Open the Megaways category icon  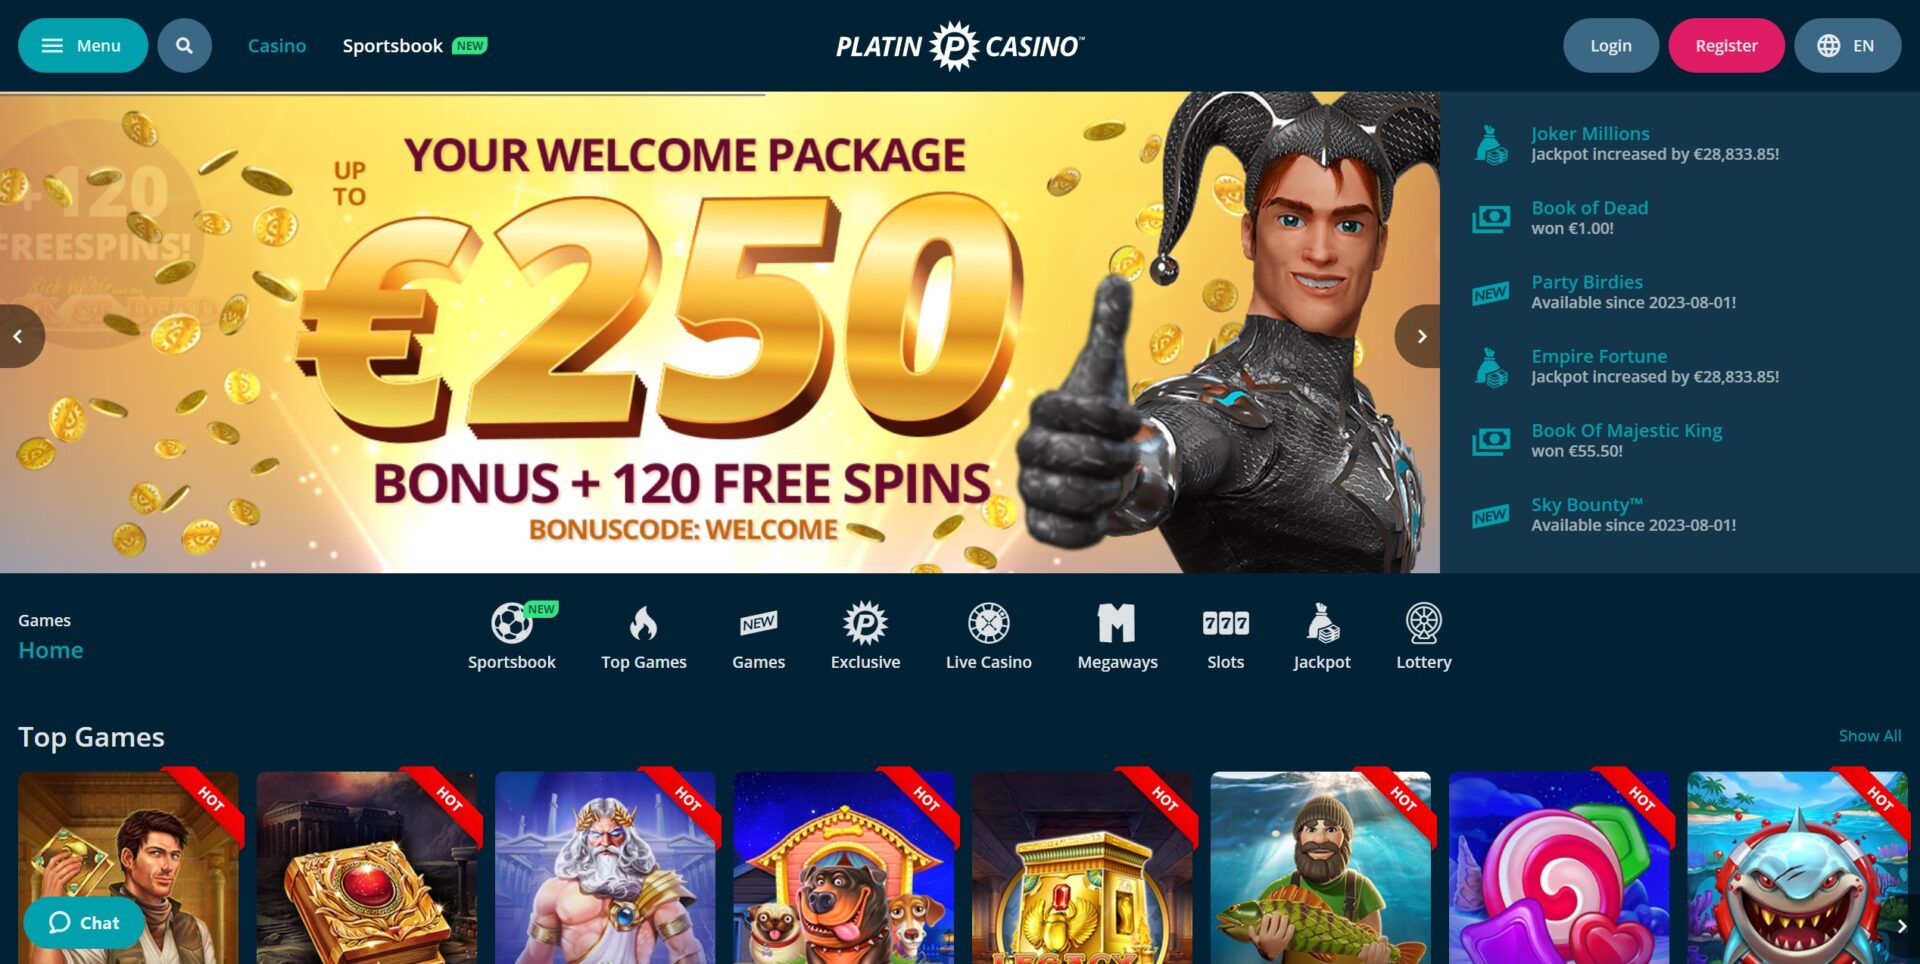point(1116,623)
